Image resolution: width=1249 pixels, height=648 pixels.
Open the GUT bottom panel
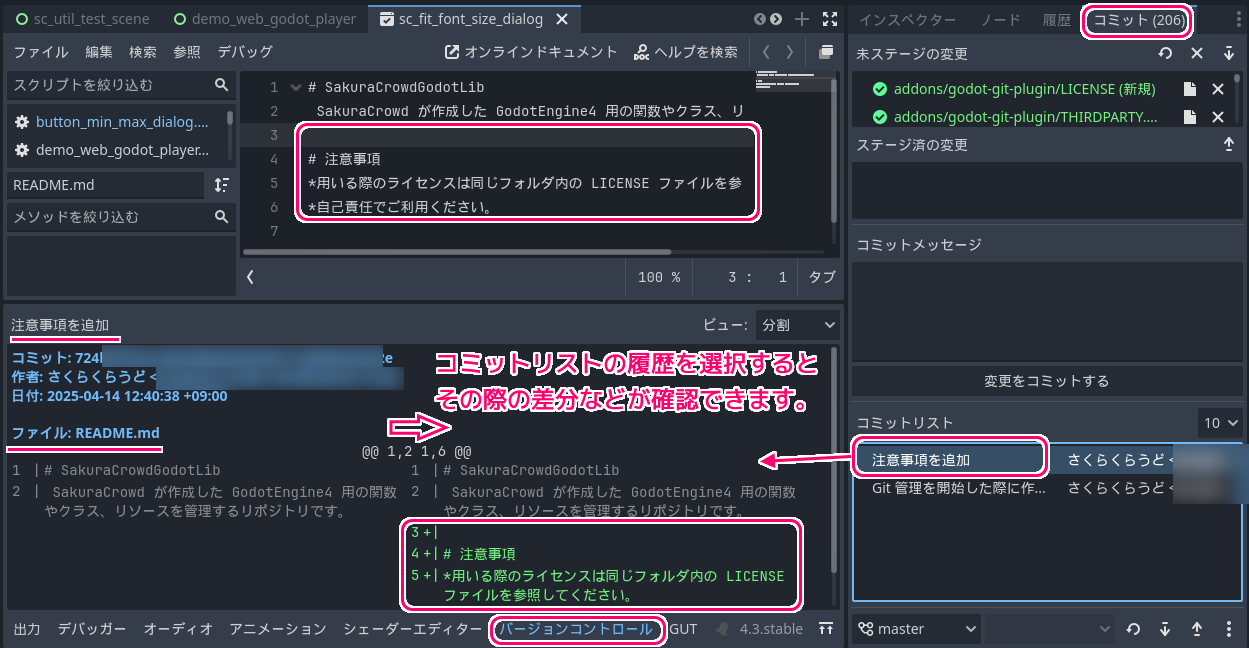tap(684, 629)
